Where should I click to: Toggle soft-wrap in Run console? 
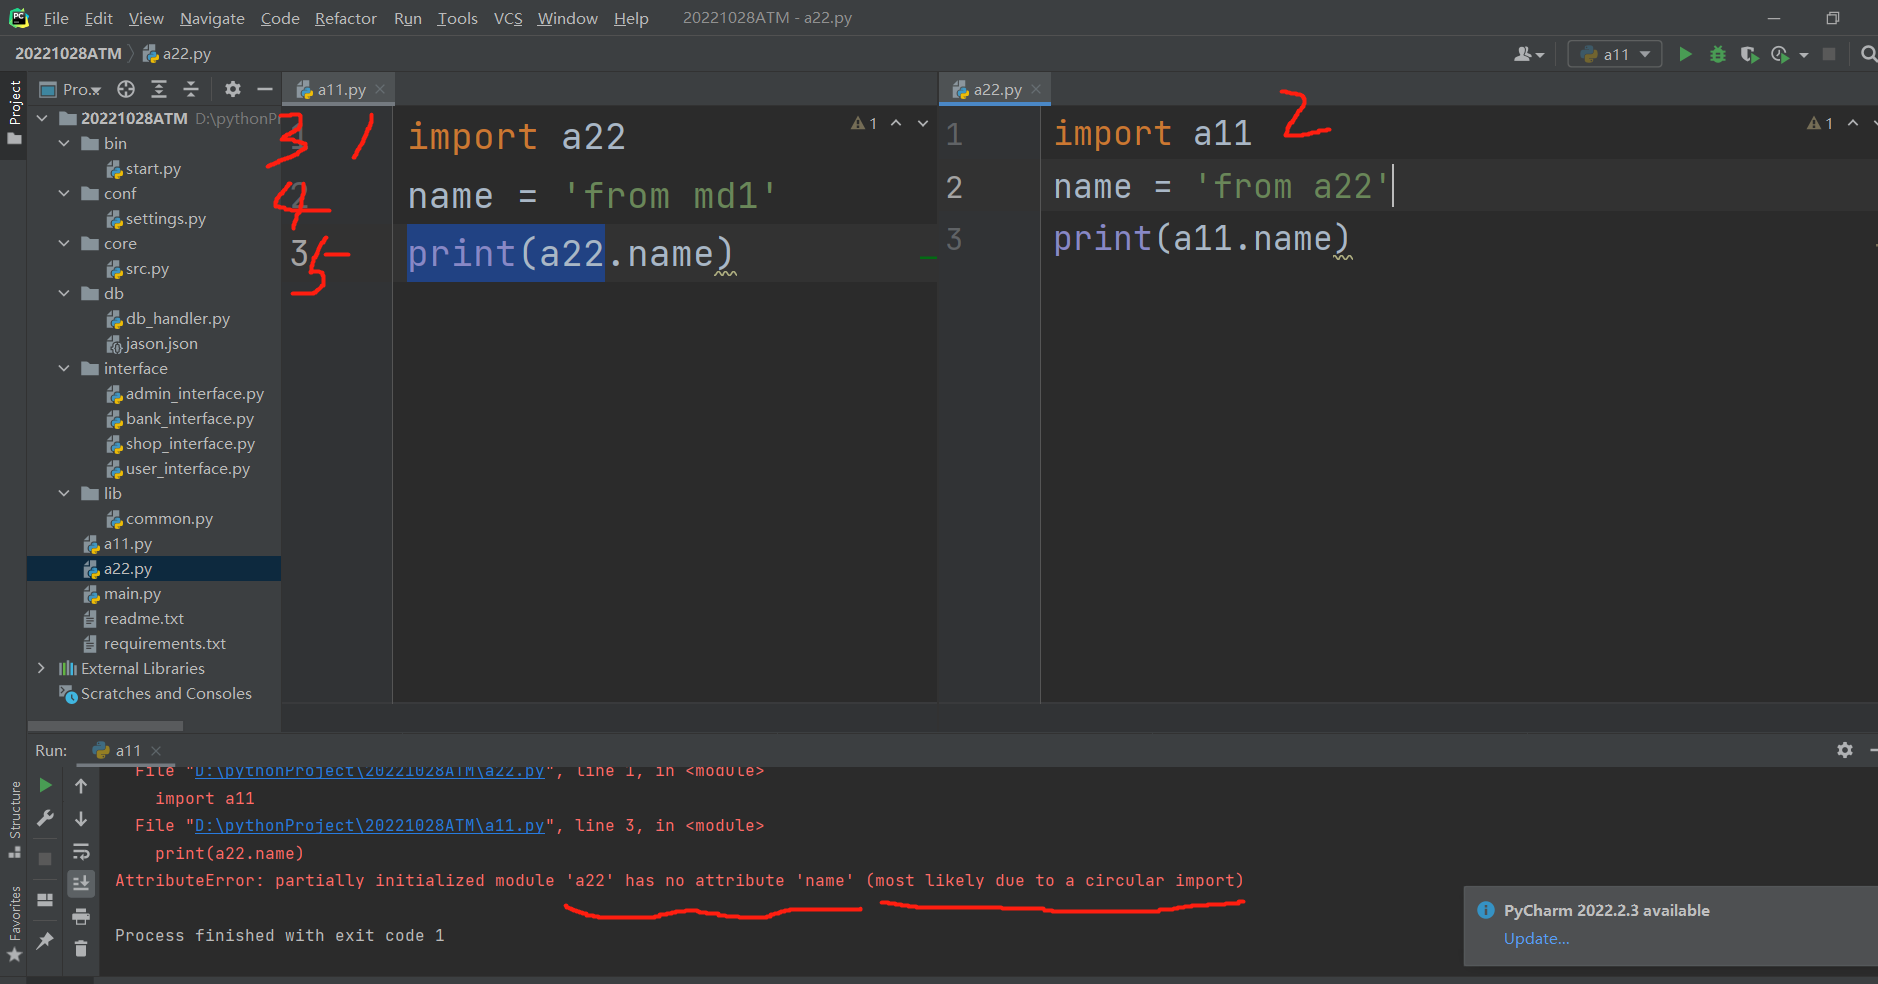point(81,852)
